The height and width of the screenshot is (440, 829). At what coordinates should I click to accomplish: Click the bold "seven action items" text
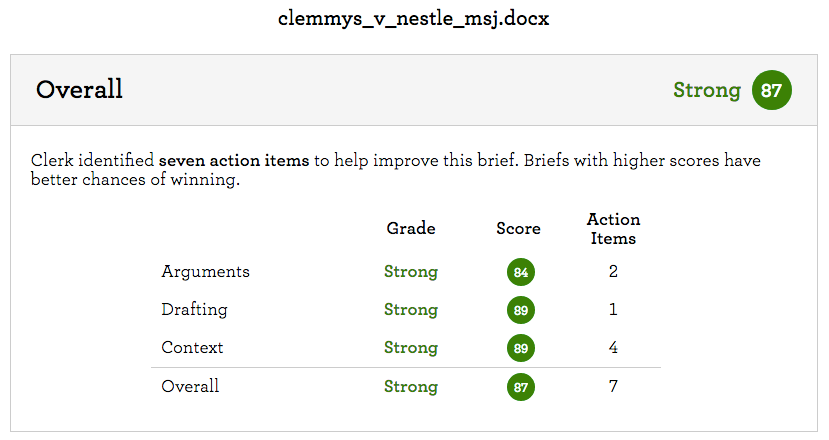pyautogui.click(x=234, y=160)
